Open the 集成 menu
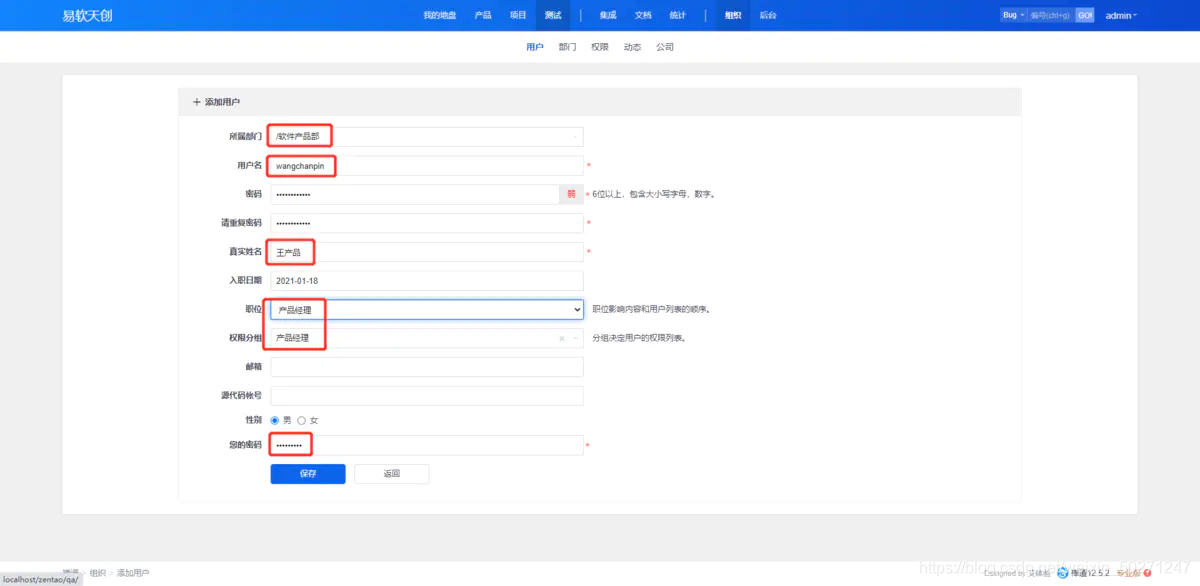 608,15
